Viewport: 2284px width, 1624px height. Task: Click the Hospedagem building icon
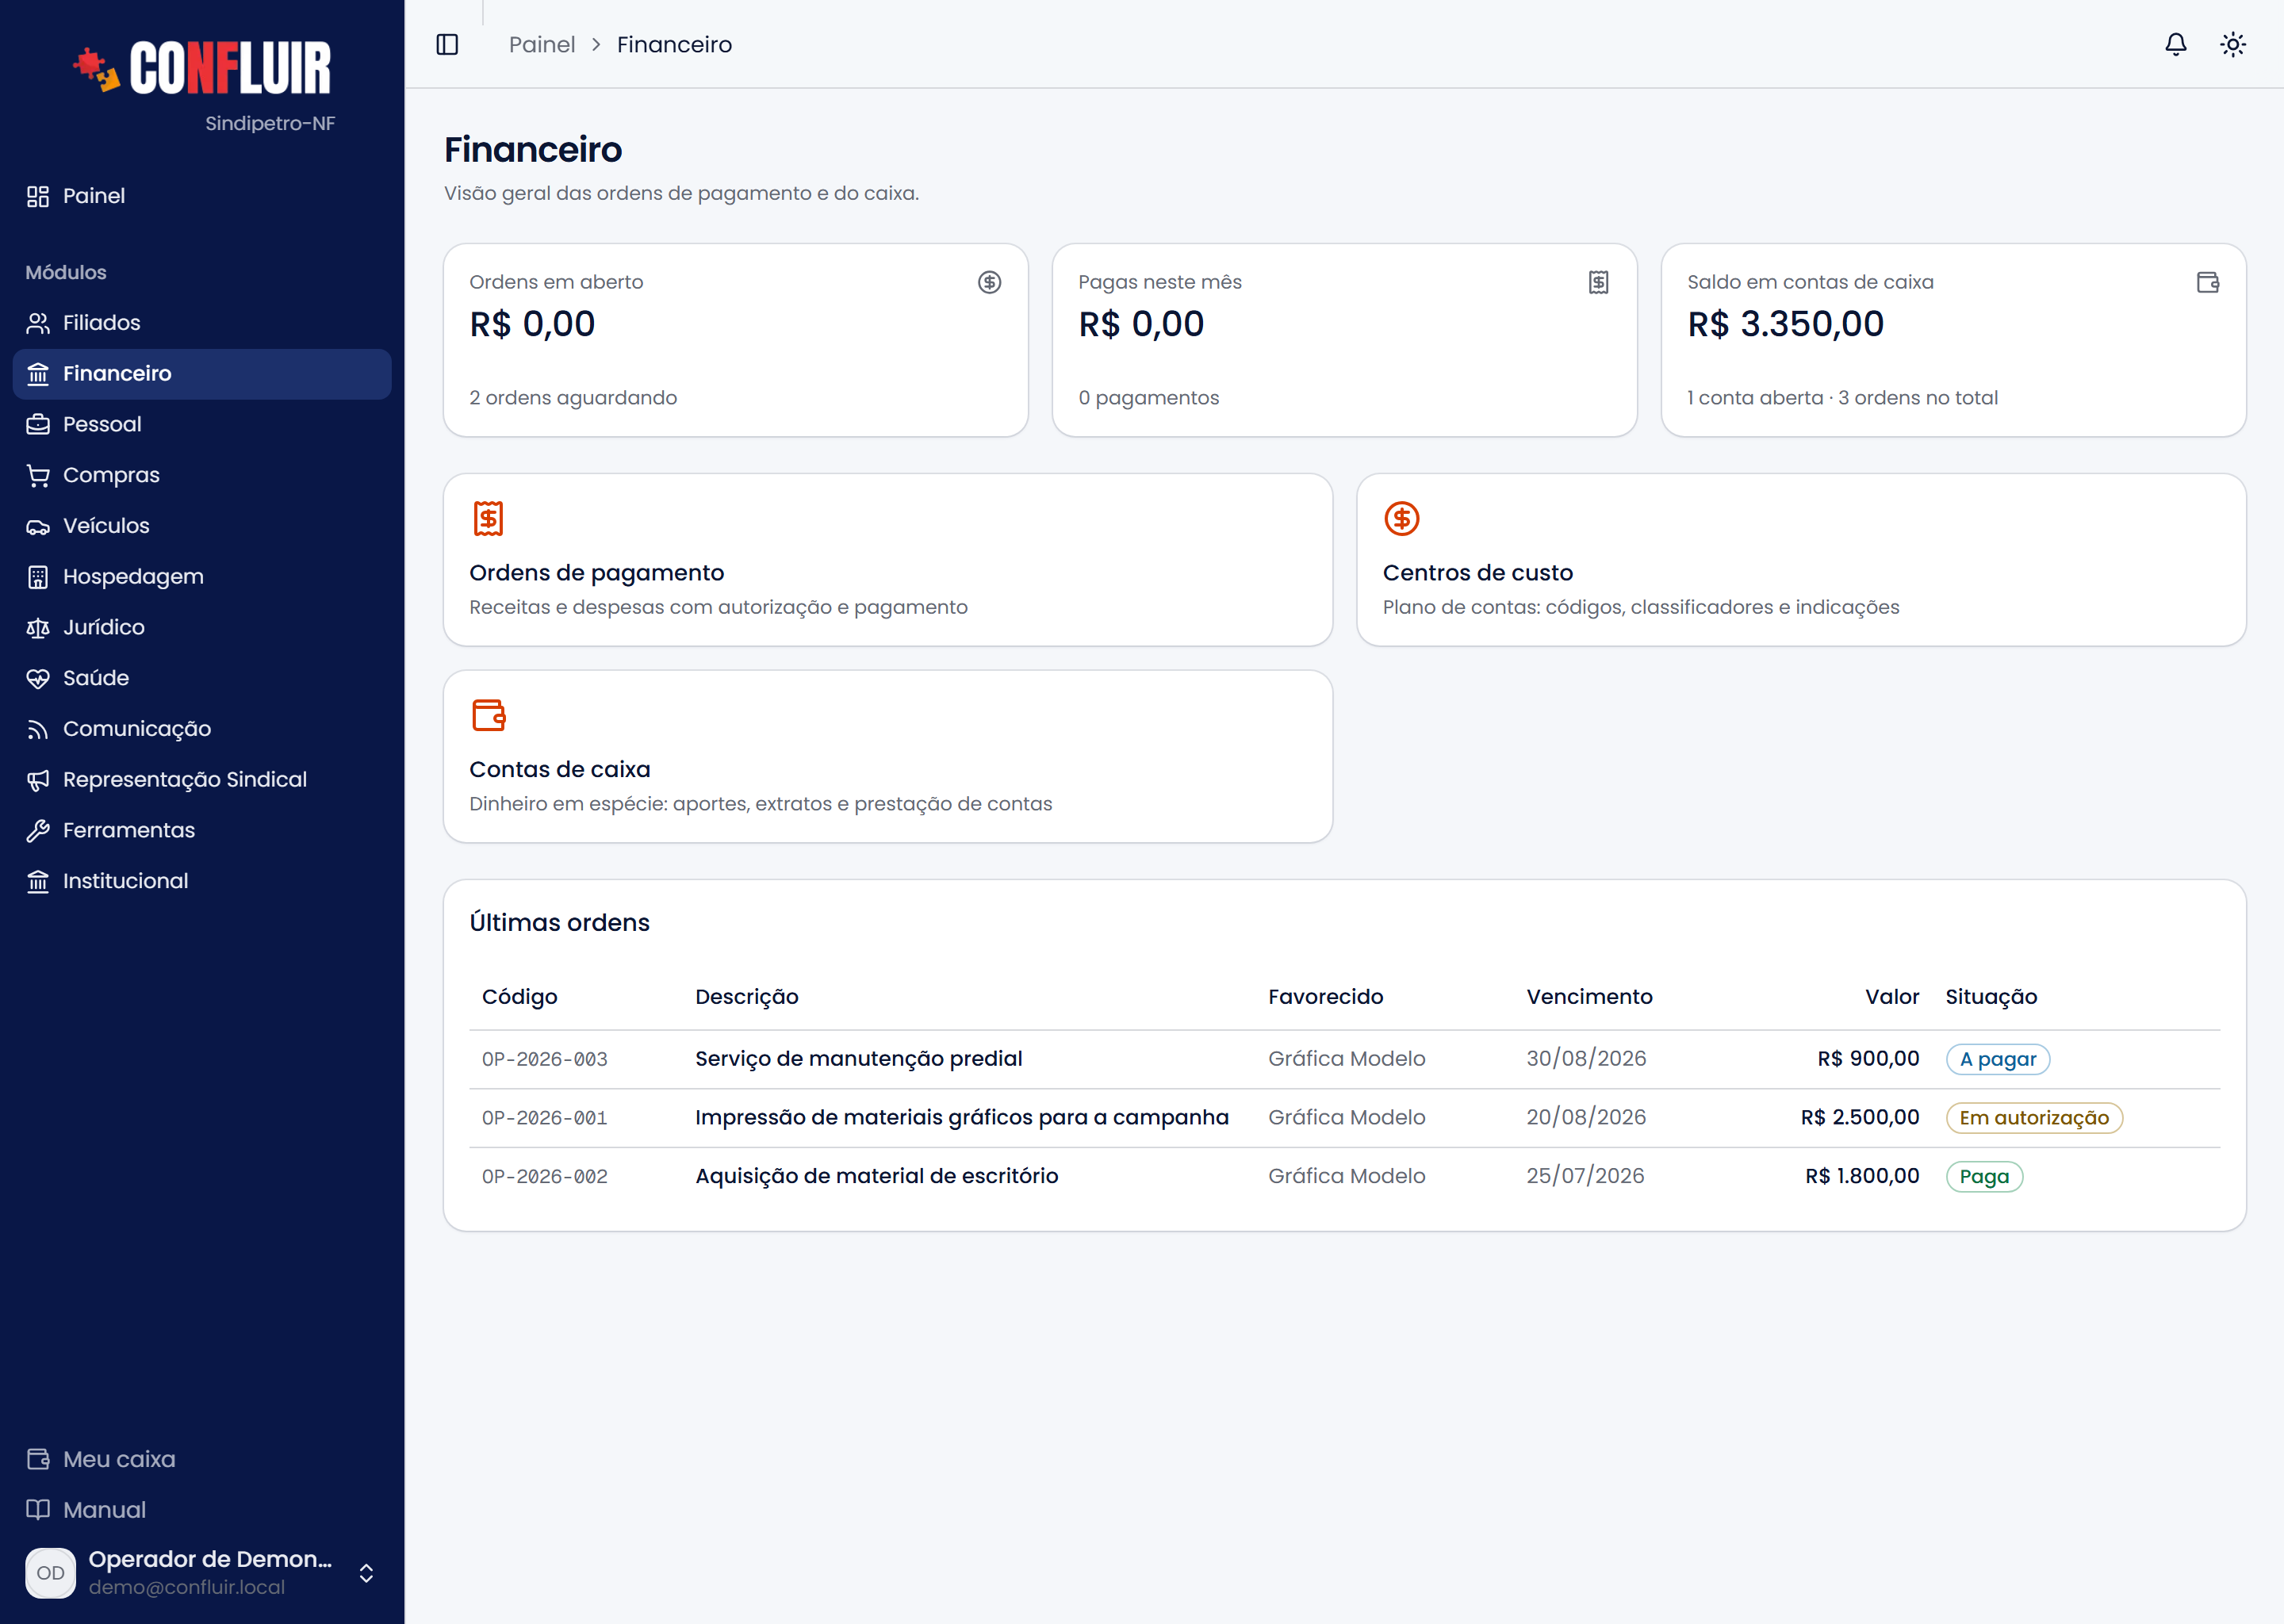coord(38,577)
